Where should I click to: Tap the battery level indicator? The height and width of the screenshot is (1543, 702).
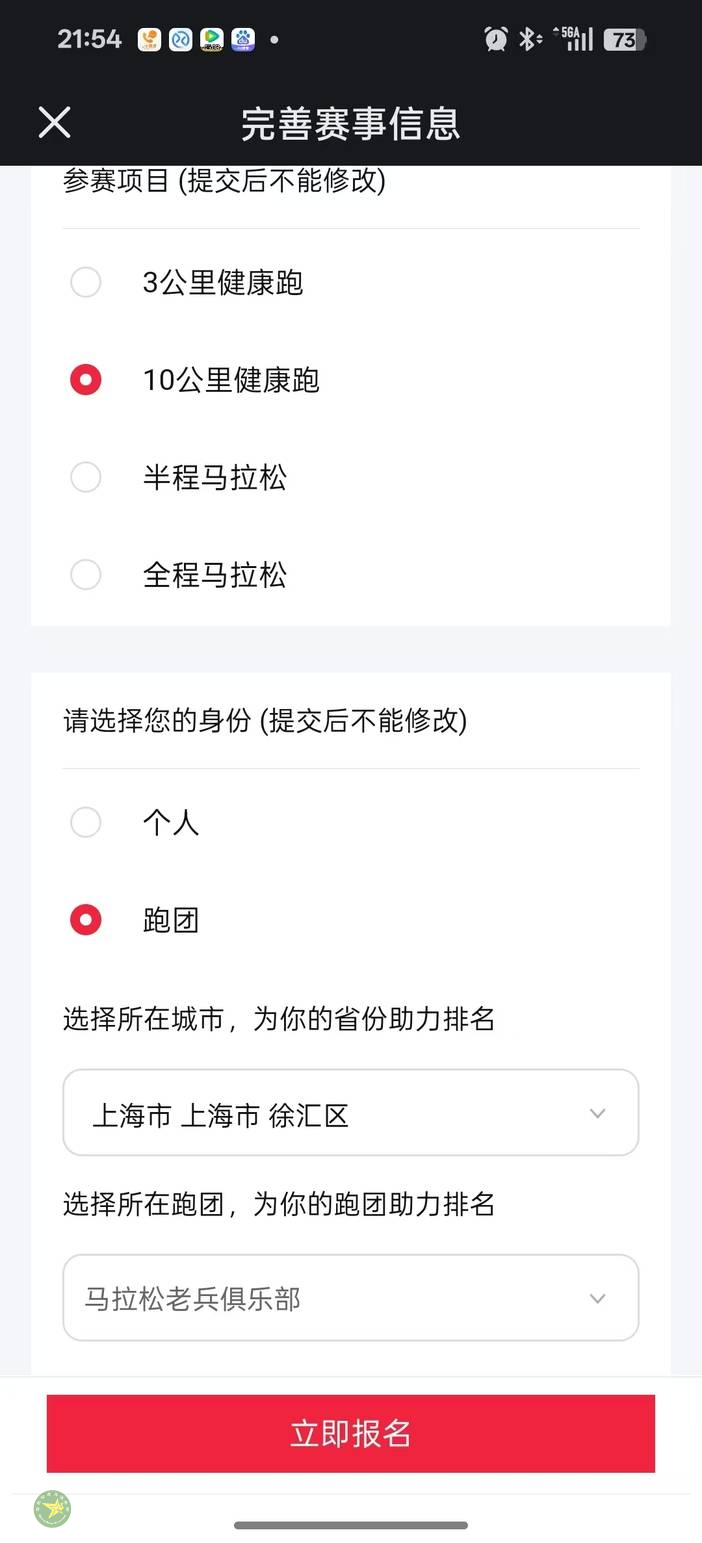click(x=626, y=39)
